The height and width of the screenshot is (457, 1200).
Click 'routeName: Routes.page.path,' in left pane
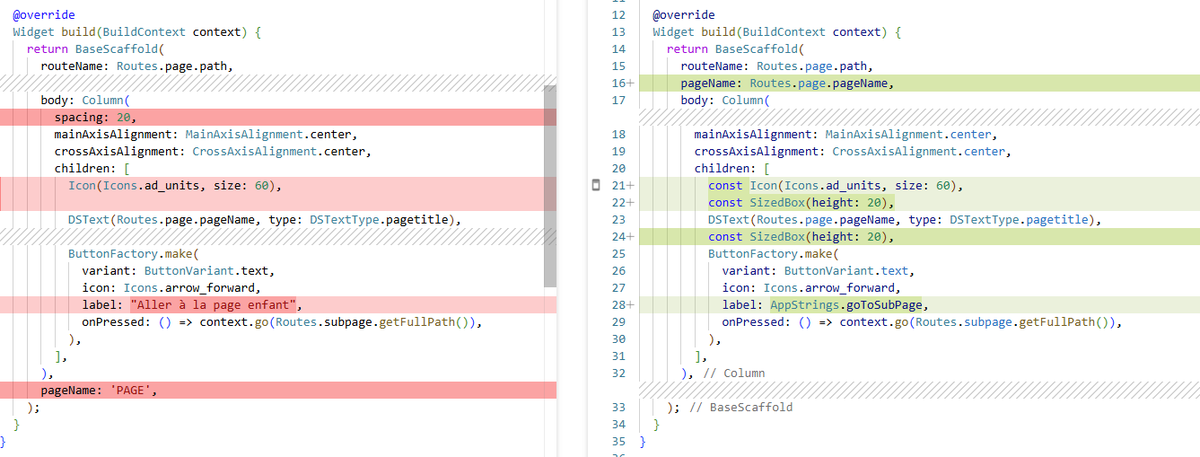[x=136, y=66]
